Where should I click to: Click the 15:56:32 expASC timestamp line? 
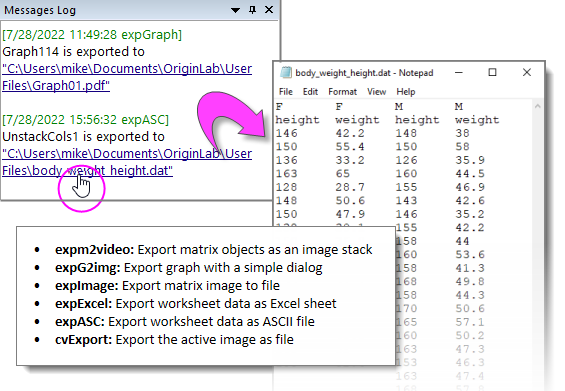click(85, 120)
